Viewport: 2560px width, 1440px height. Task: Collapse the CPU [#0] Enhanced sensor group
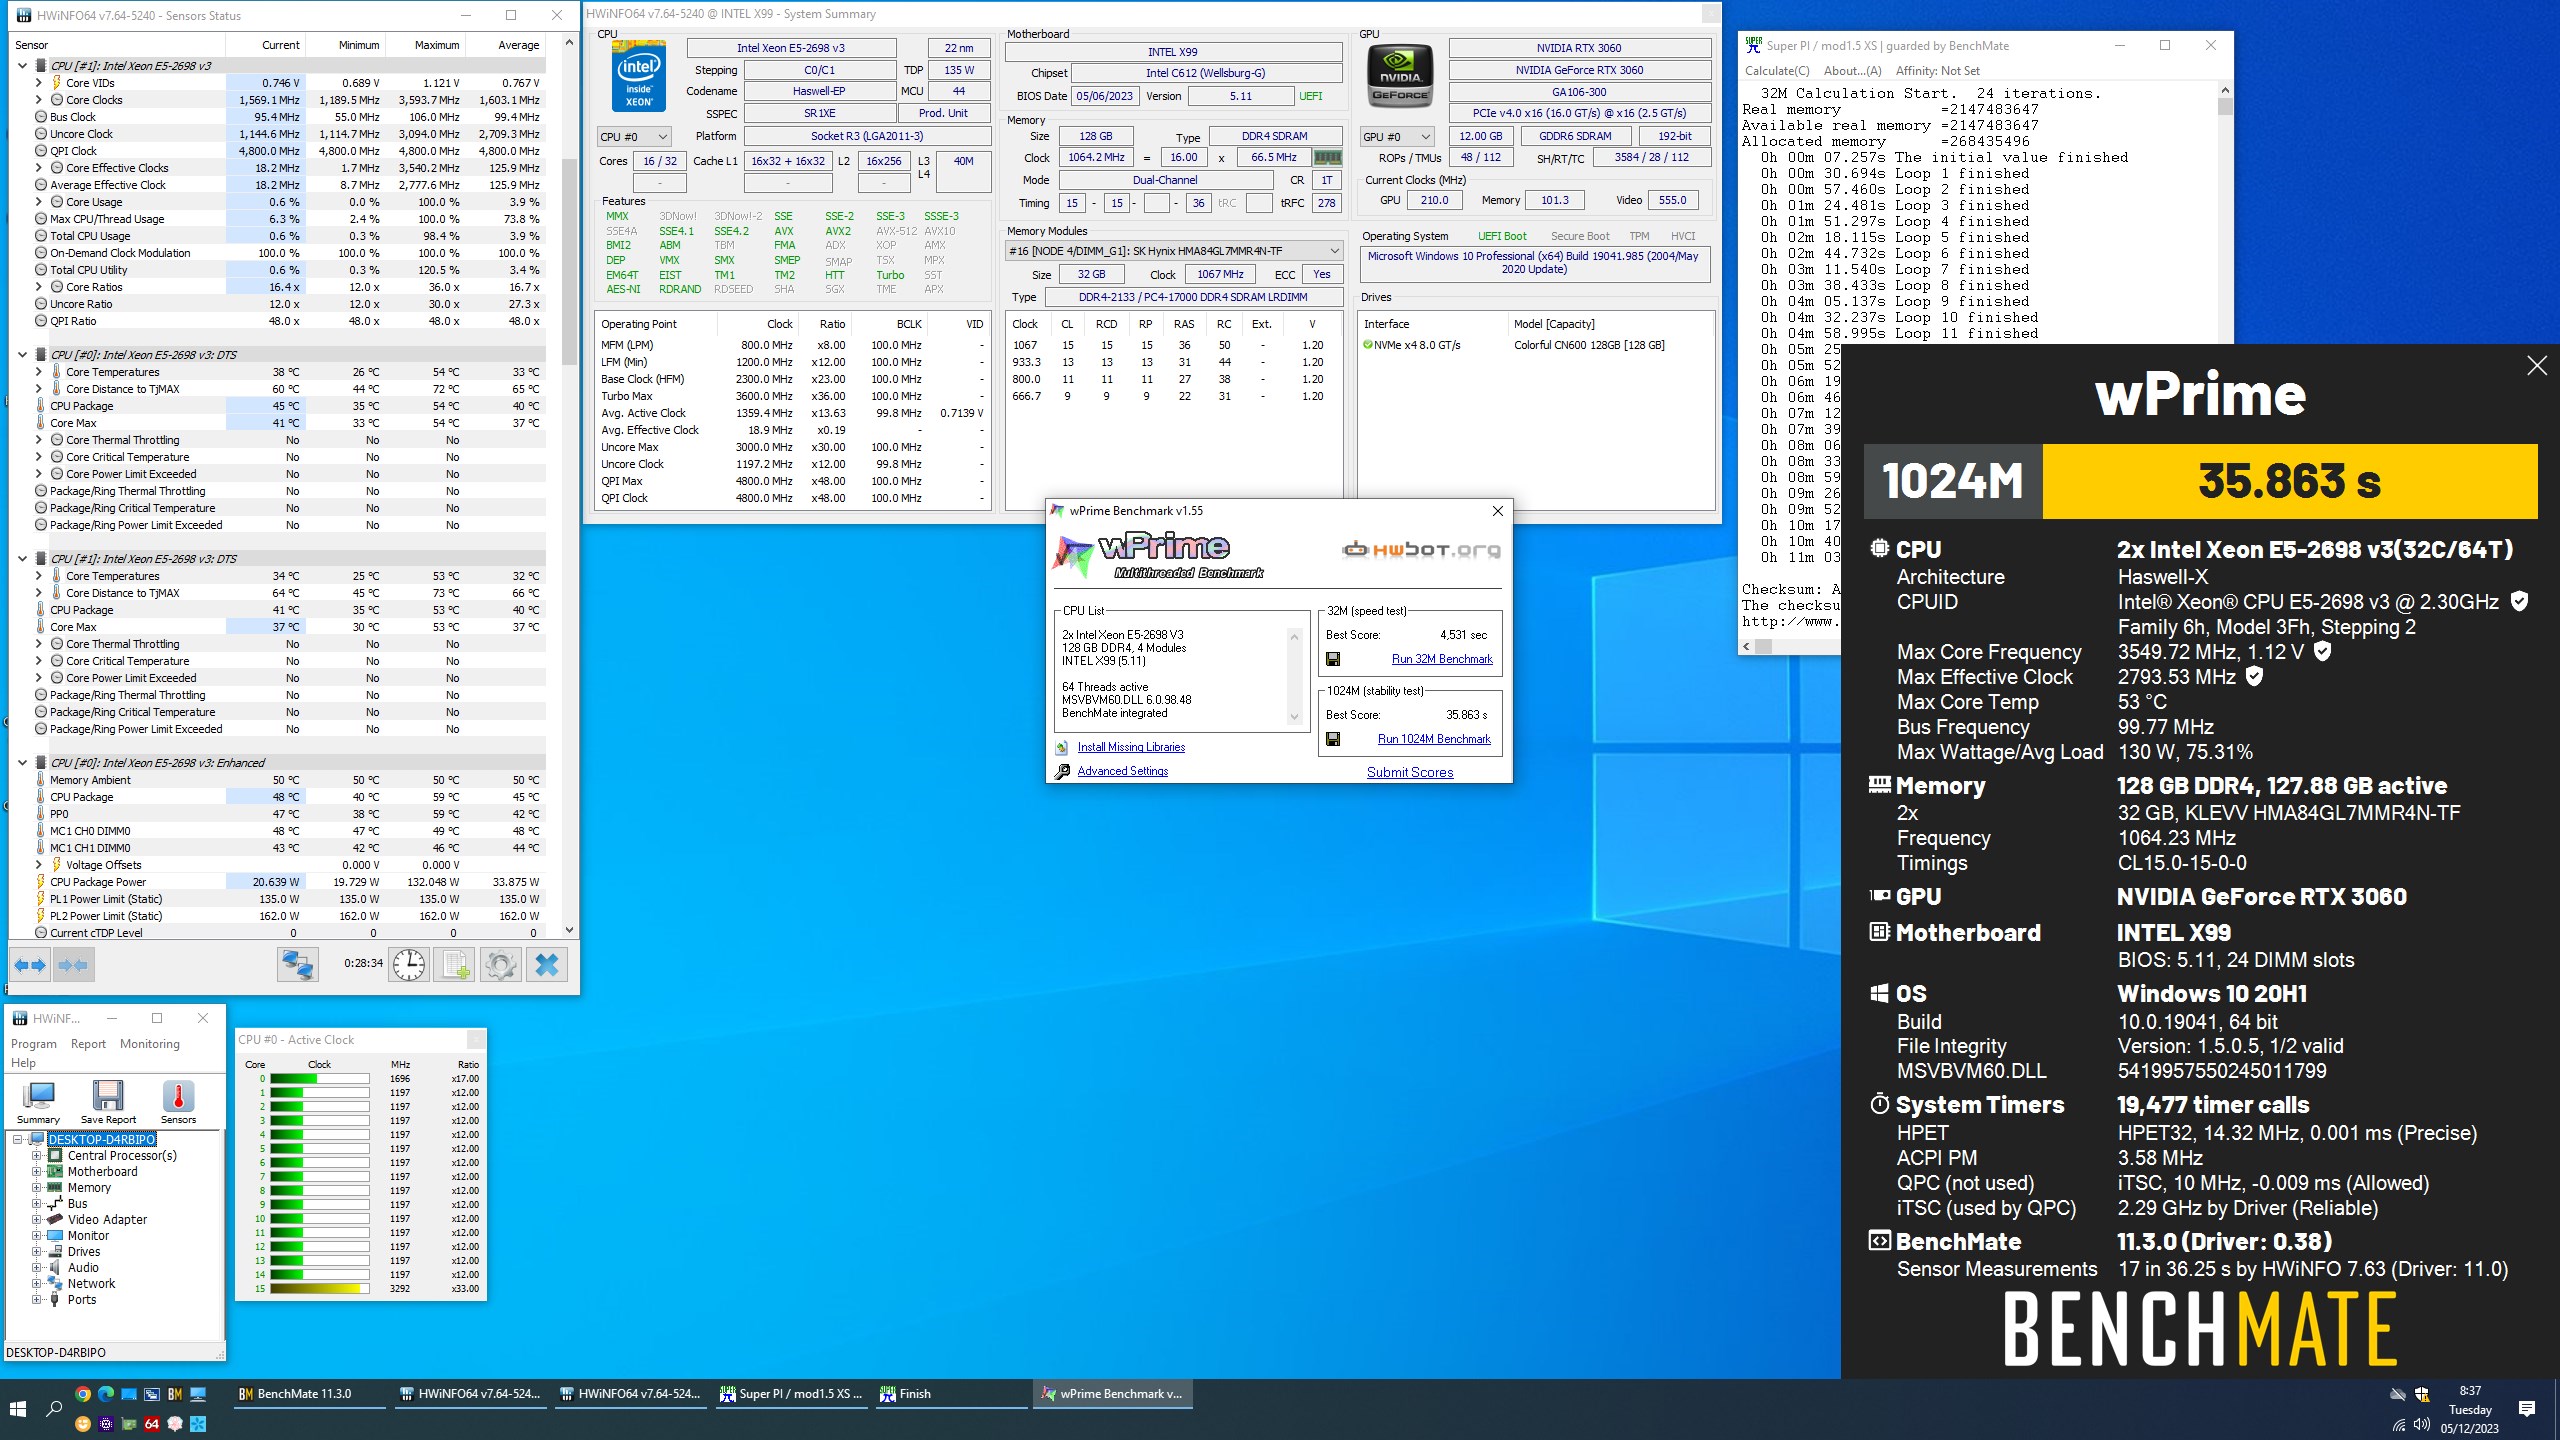22,763
